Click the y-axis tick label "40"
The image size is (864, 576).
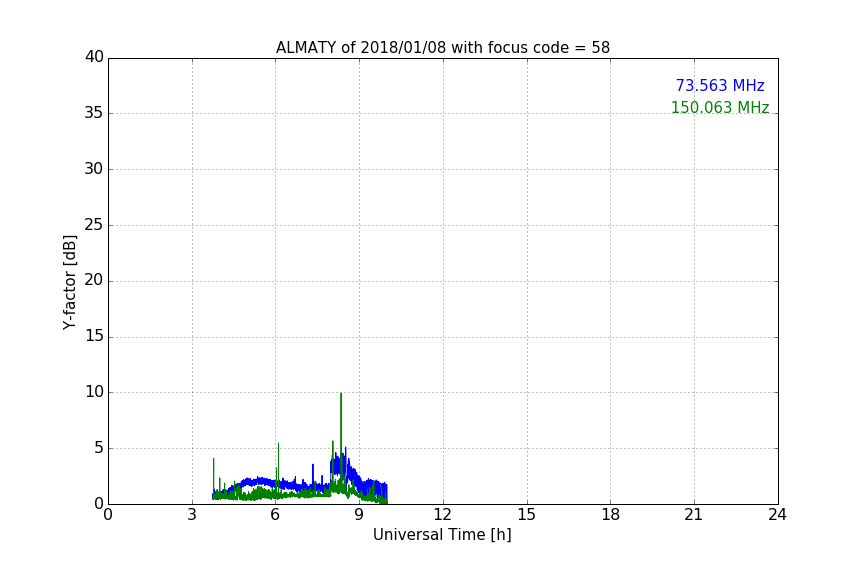[x=94, y=57]
